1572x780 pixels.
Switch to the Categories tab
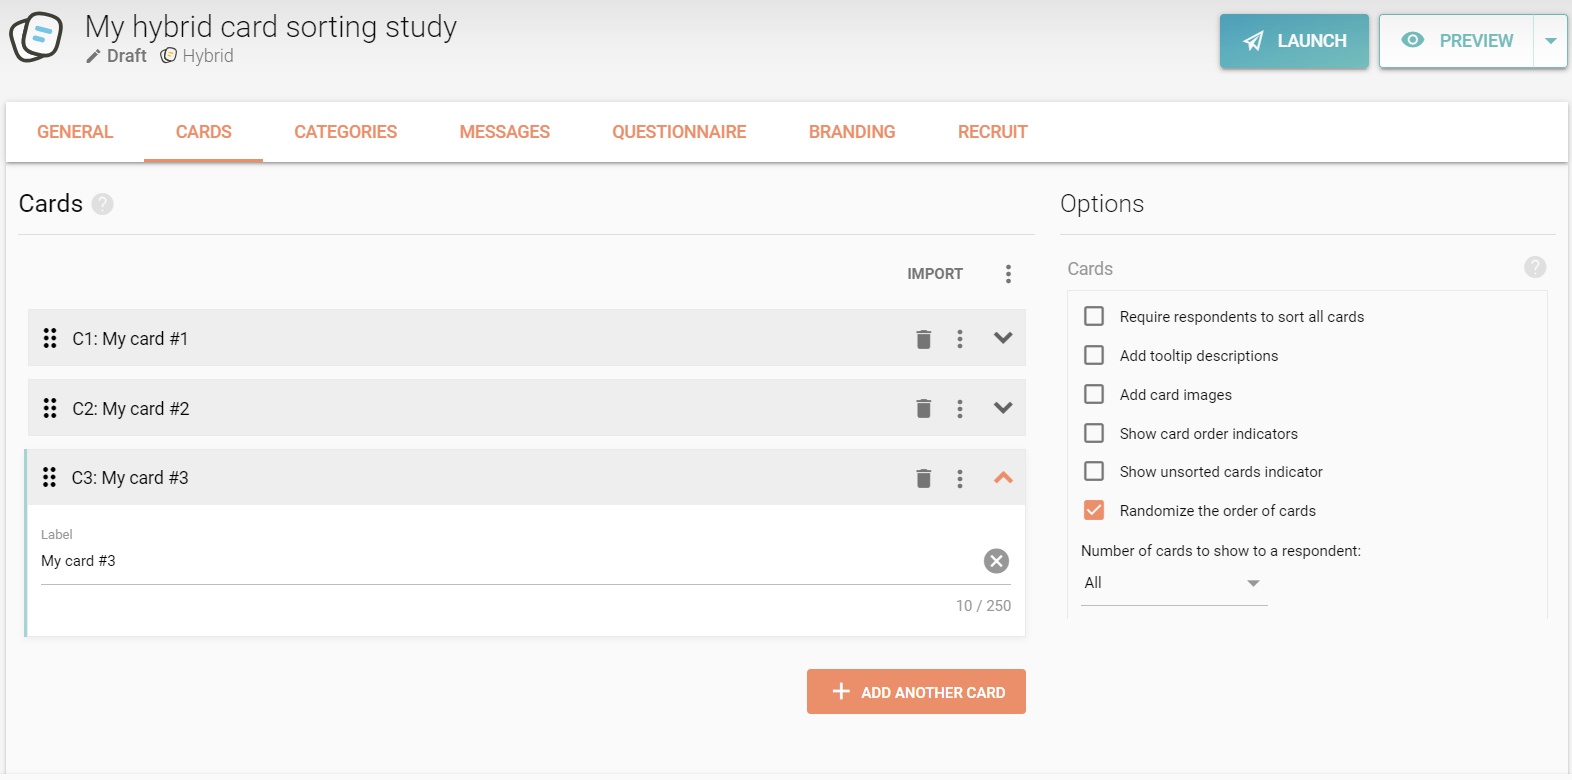345,132
